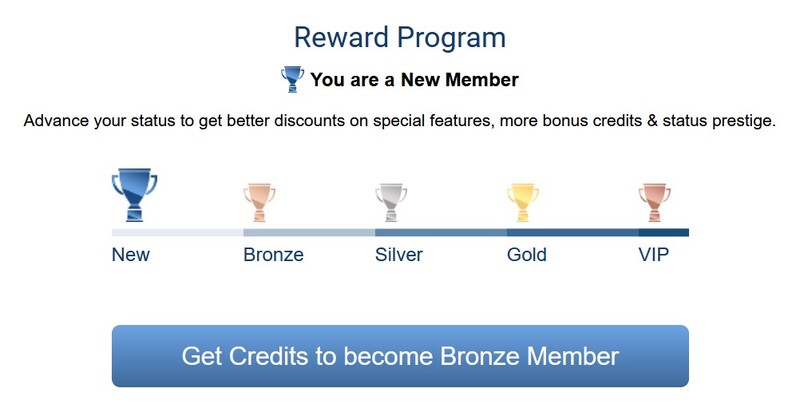Click the VIP status label
This screenshot has height=416, width=800.
pos(654,254)
